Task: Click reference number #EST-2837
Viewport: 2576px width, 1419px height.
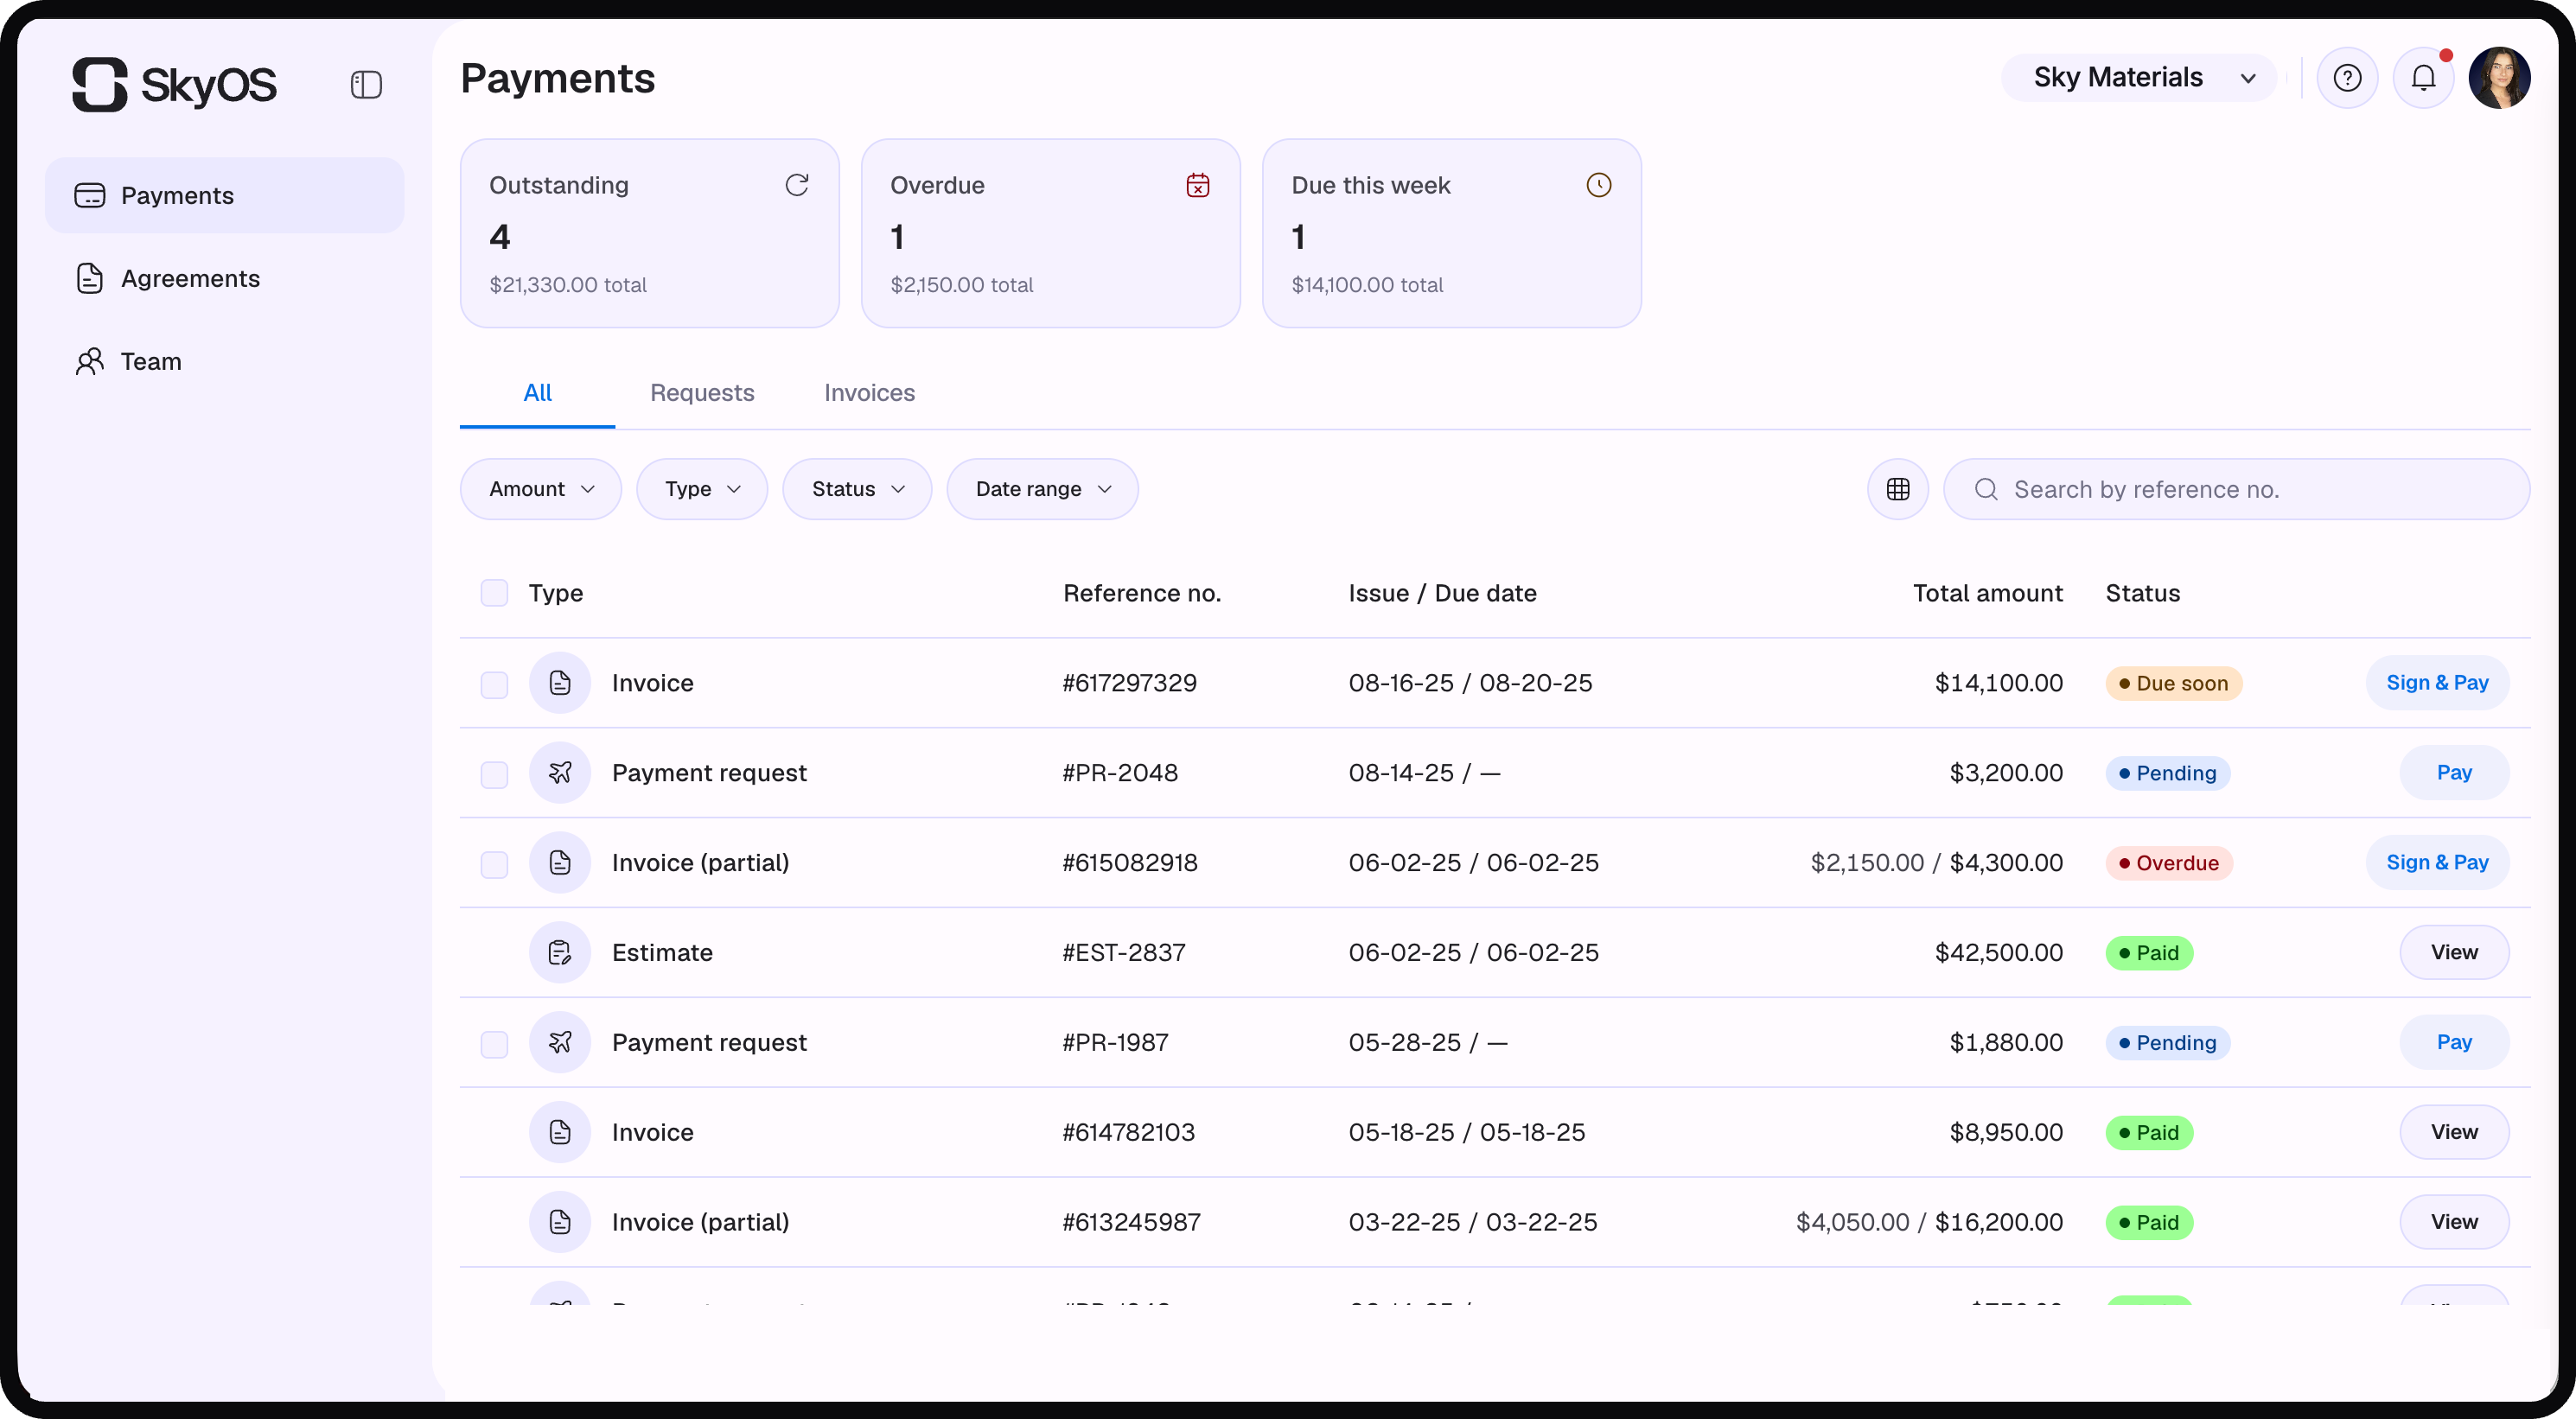Action: (1124, 953)
